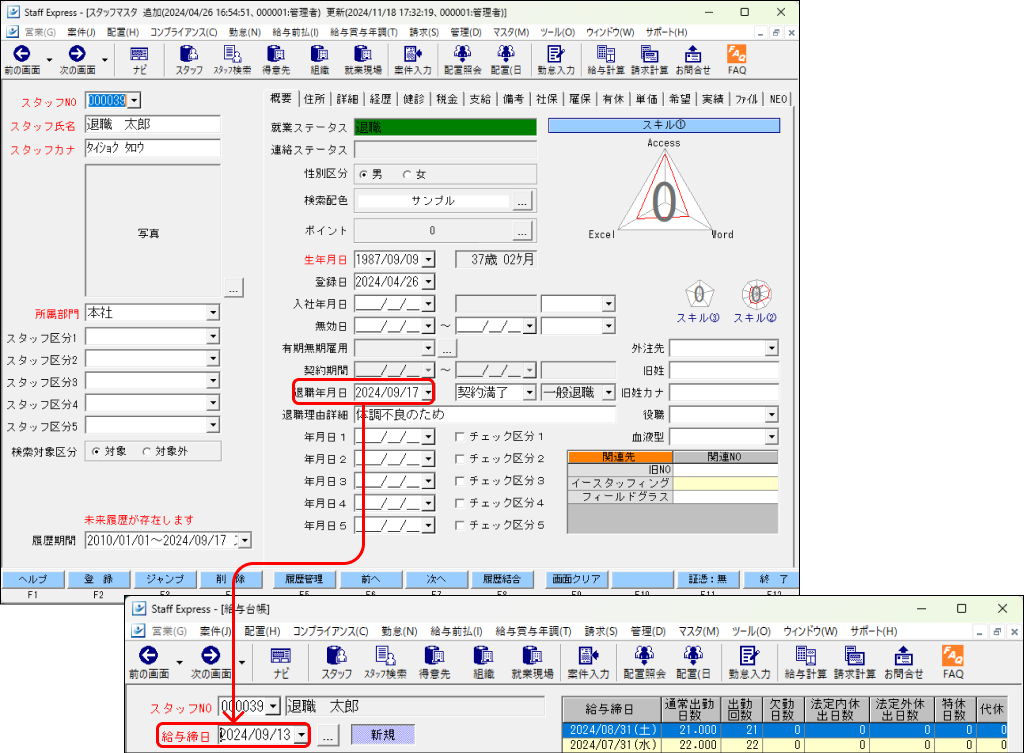Open 生年月日 date picker dropdown
The height and width of the screenshot is (753, 1024).
428,260
